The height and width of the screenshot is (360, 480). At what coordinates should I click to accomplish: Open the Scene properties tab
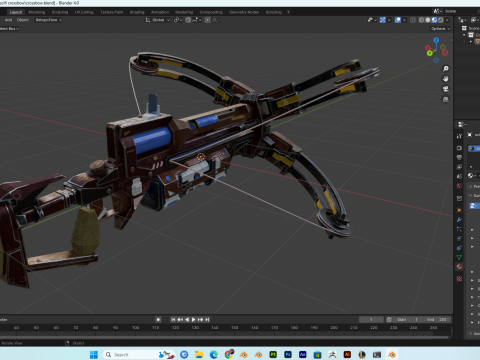459,176
